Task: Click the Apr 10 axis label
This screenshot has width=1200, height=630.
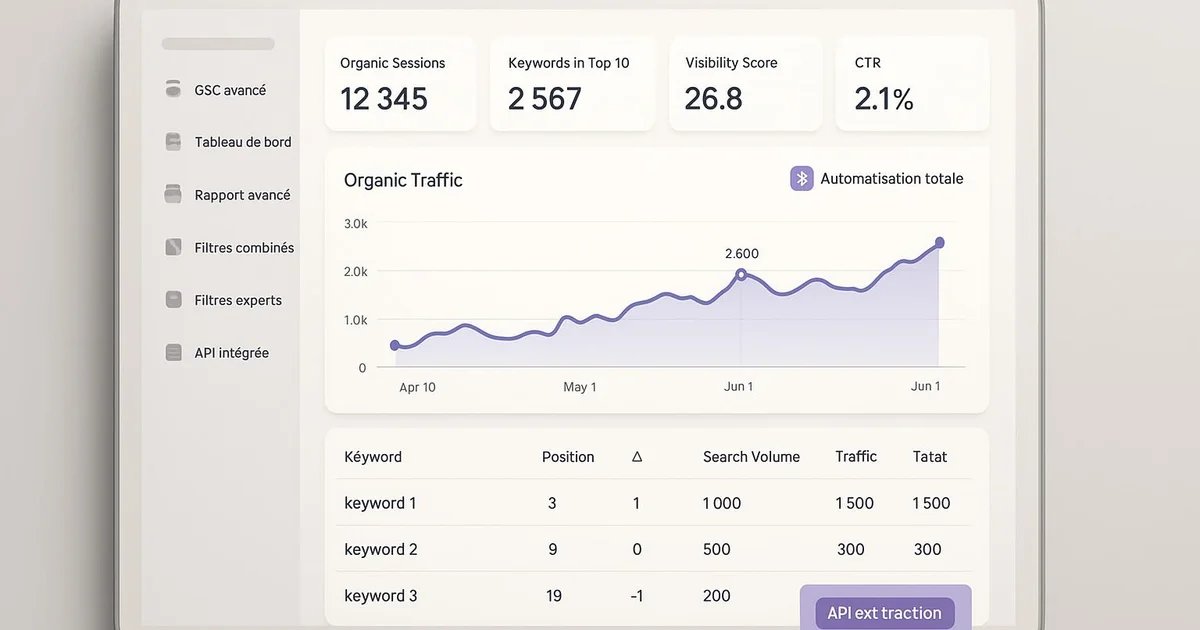Action: 417,387
